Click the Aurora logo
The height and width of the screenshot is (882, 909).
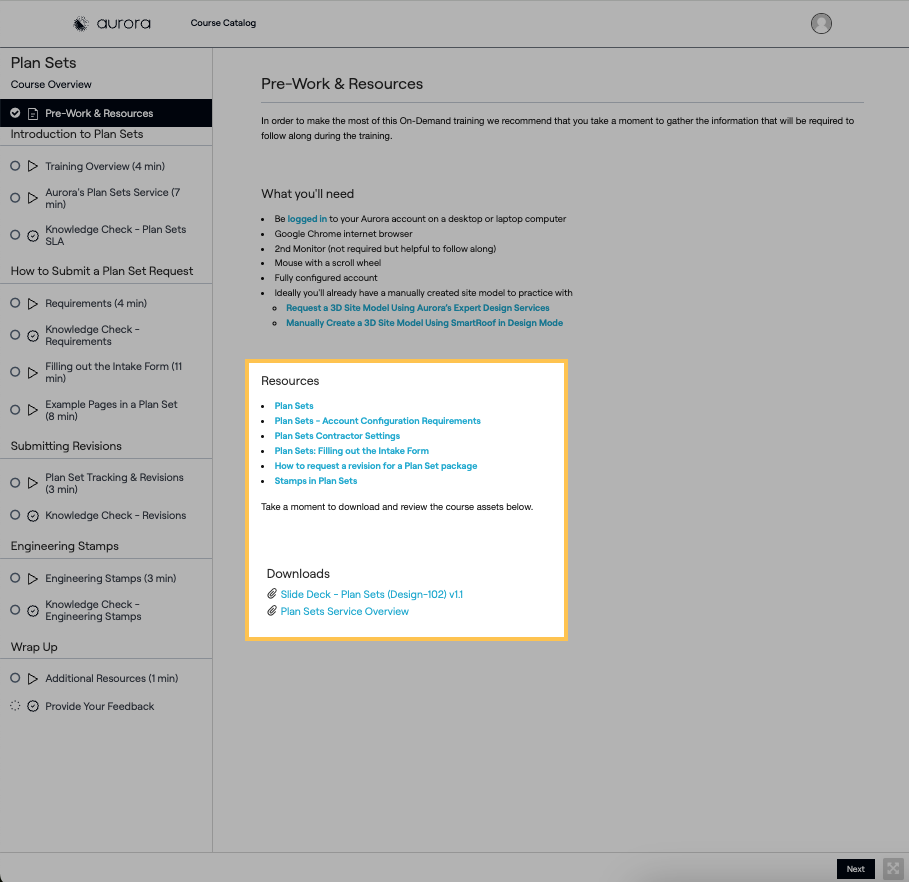(x=112, y=23)
